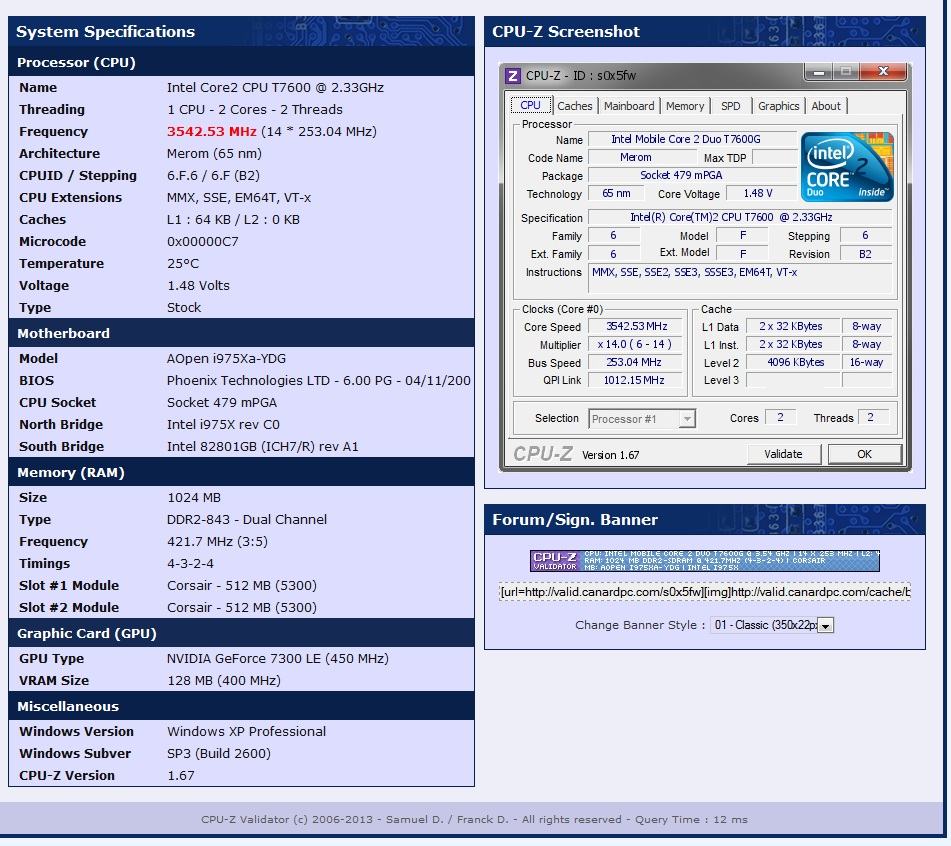Click the CPU-Z Screenshot panel header

(x=705, y=32)
